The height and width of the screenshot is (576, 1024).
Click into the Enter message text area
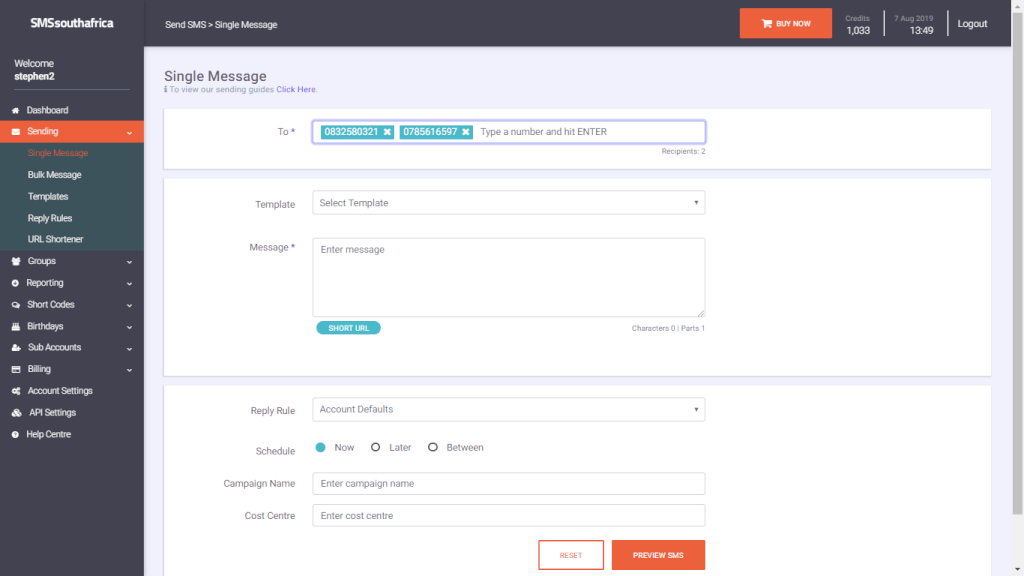(x=508, y=277)
